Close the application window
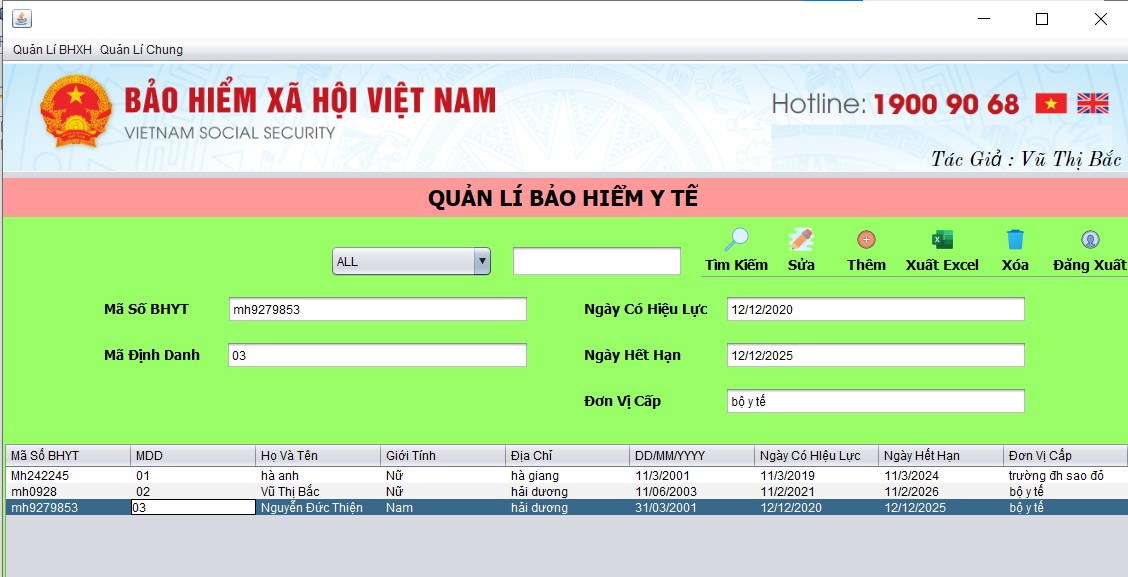This screenshot has width=1128, height=577. (x=1101, y=19)
